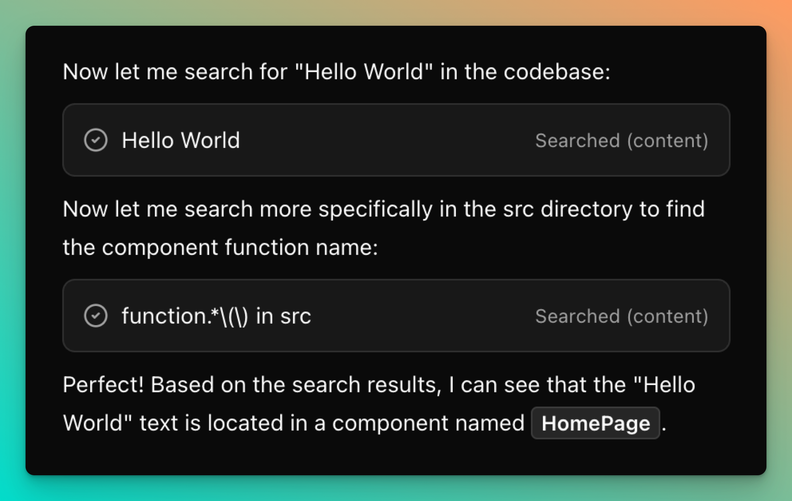Click "Searched (content)" label on Hello World row
The height and width of the screenshot is (501, 792).
[621, 141]
